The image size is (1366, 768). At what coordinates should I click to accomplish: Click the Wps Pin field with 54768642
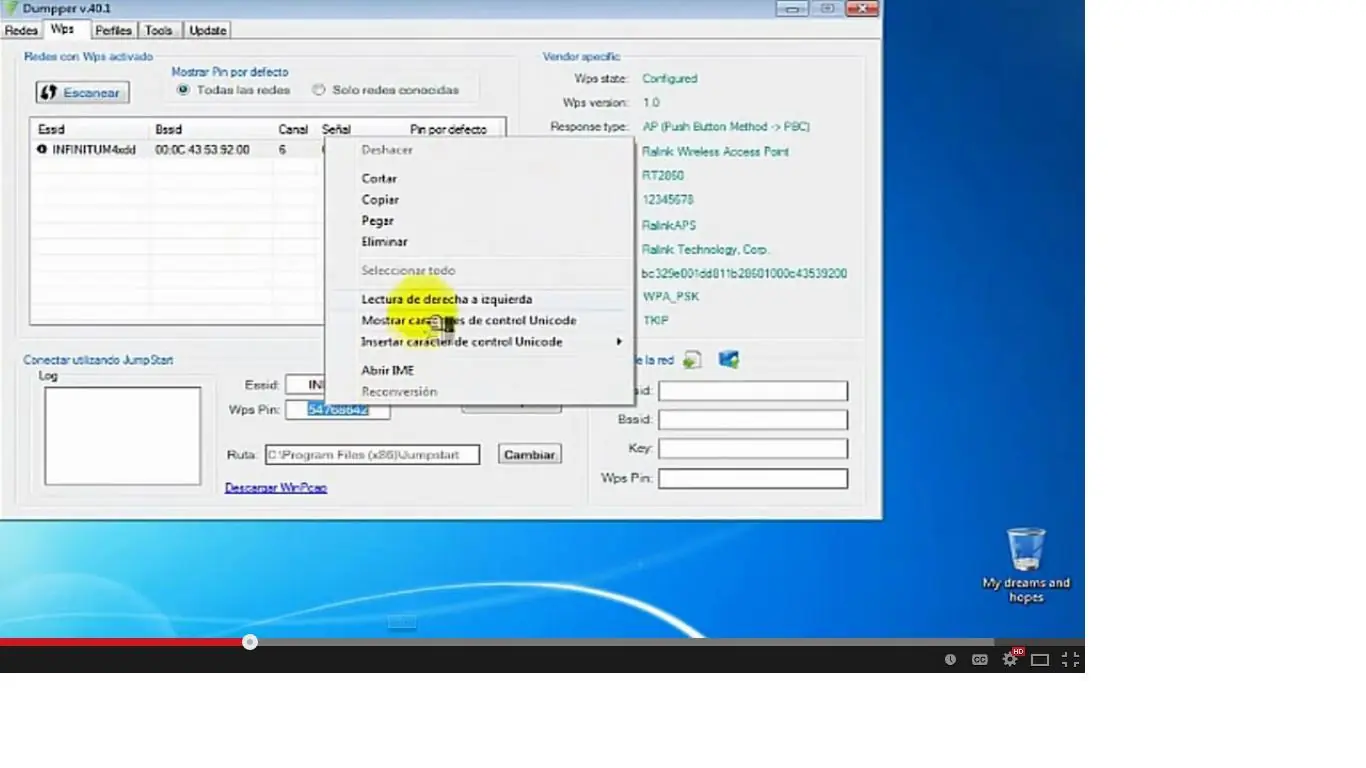click(337, 410)
